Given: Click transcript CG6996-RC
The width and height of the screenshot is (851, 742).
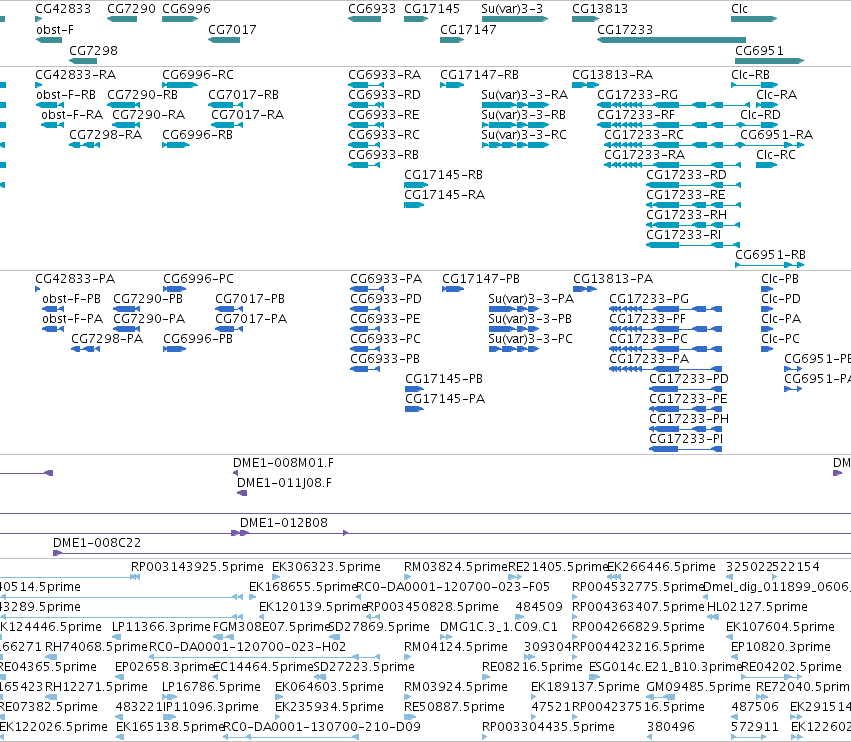Looking at the screenshot, I should pos(198,74).
